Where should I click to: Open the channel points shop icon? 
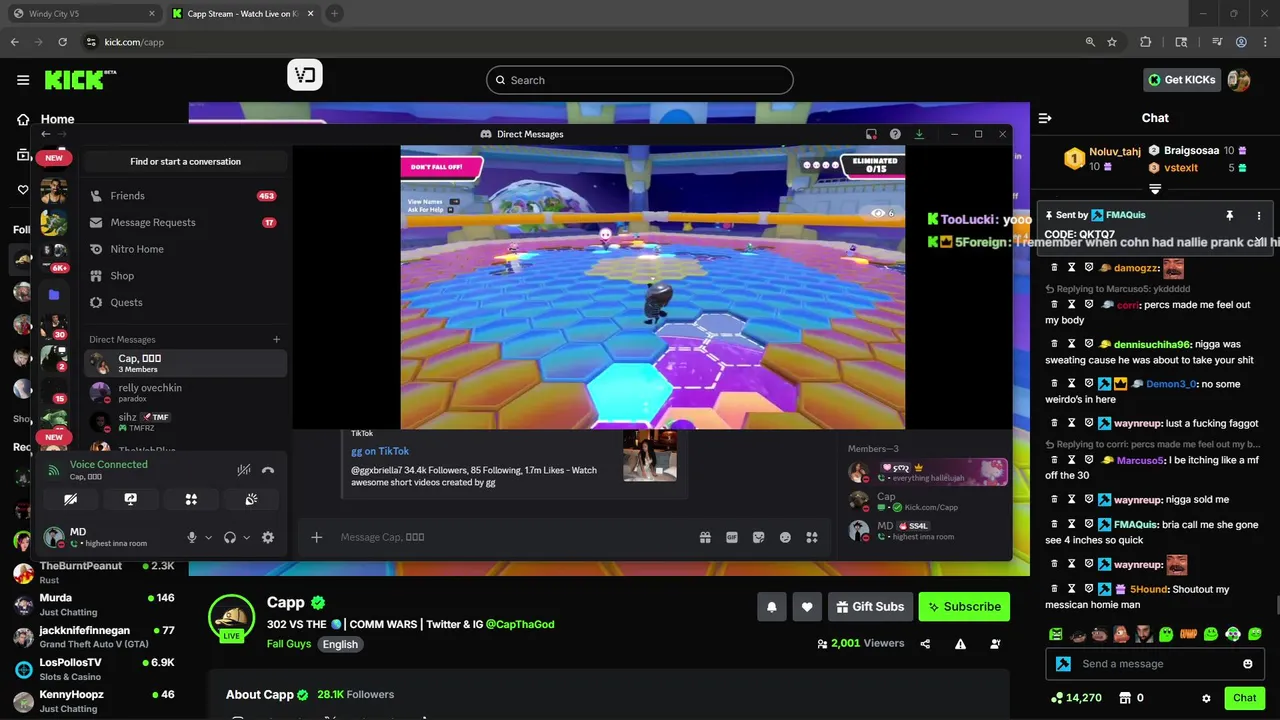[x=1124, y=698]
